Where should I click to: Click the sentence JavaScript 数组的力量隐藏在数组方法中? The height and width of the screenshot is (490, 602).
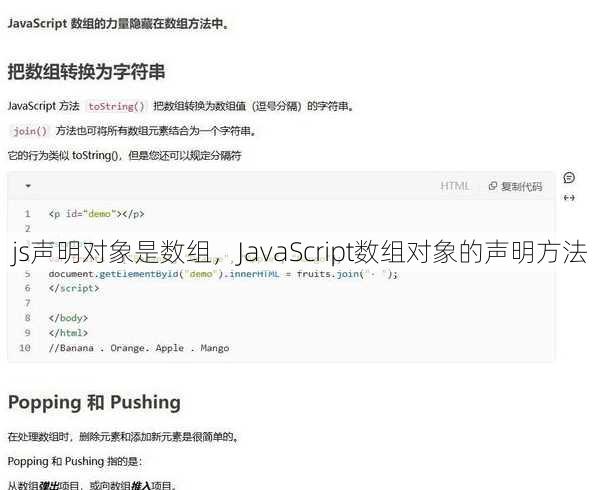pos(118,24)
